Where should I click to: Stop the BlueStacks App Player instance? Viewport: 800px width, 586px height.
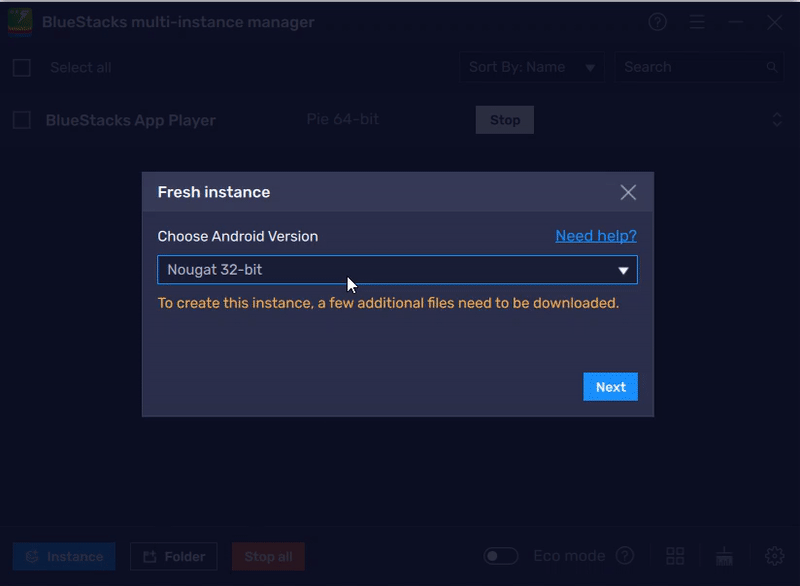[505, 120]
